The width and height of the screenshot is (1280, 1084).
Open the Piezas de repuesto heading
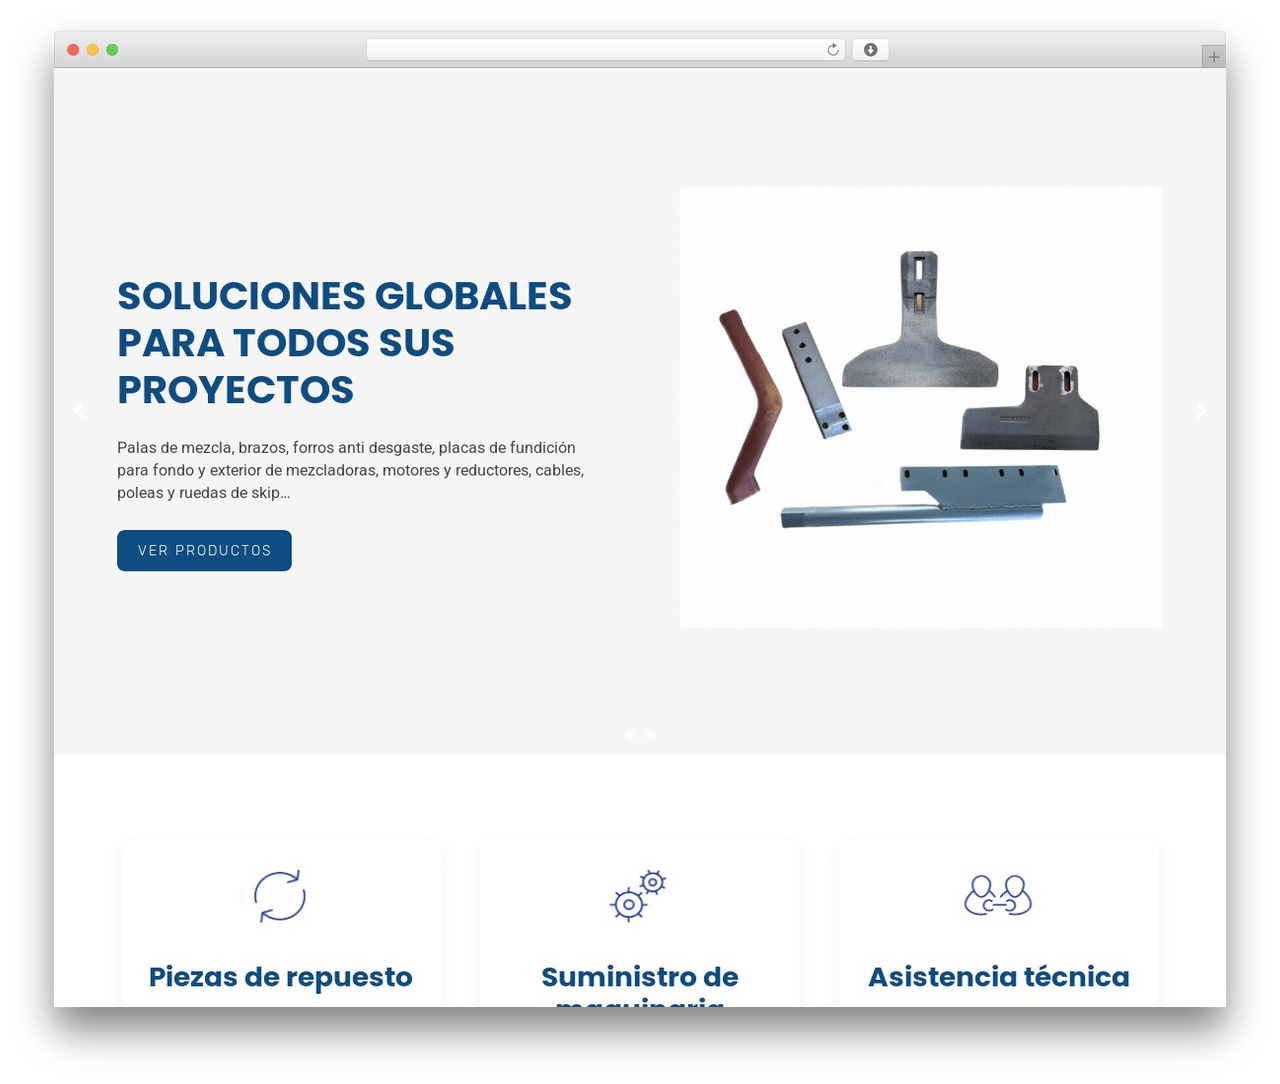click(x=280, y=977)
